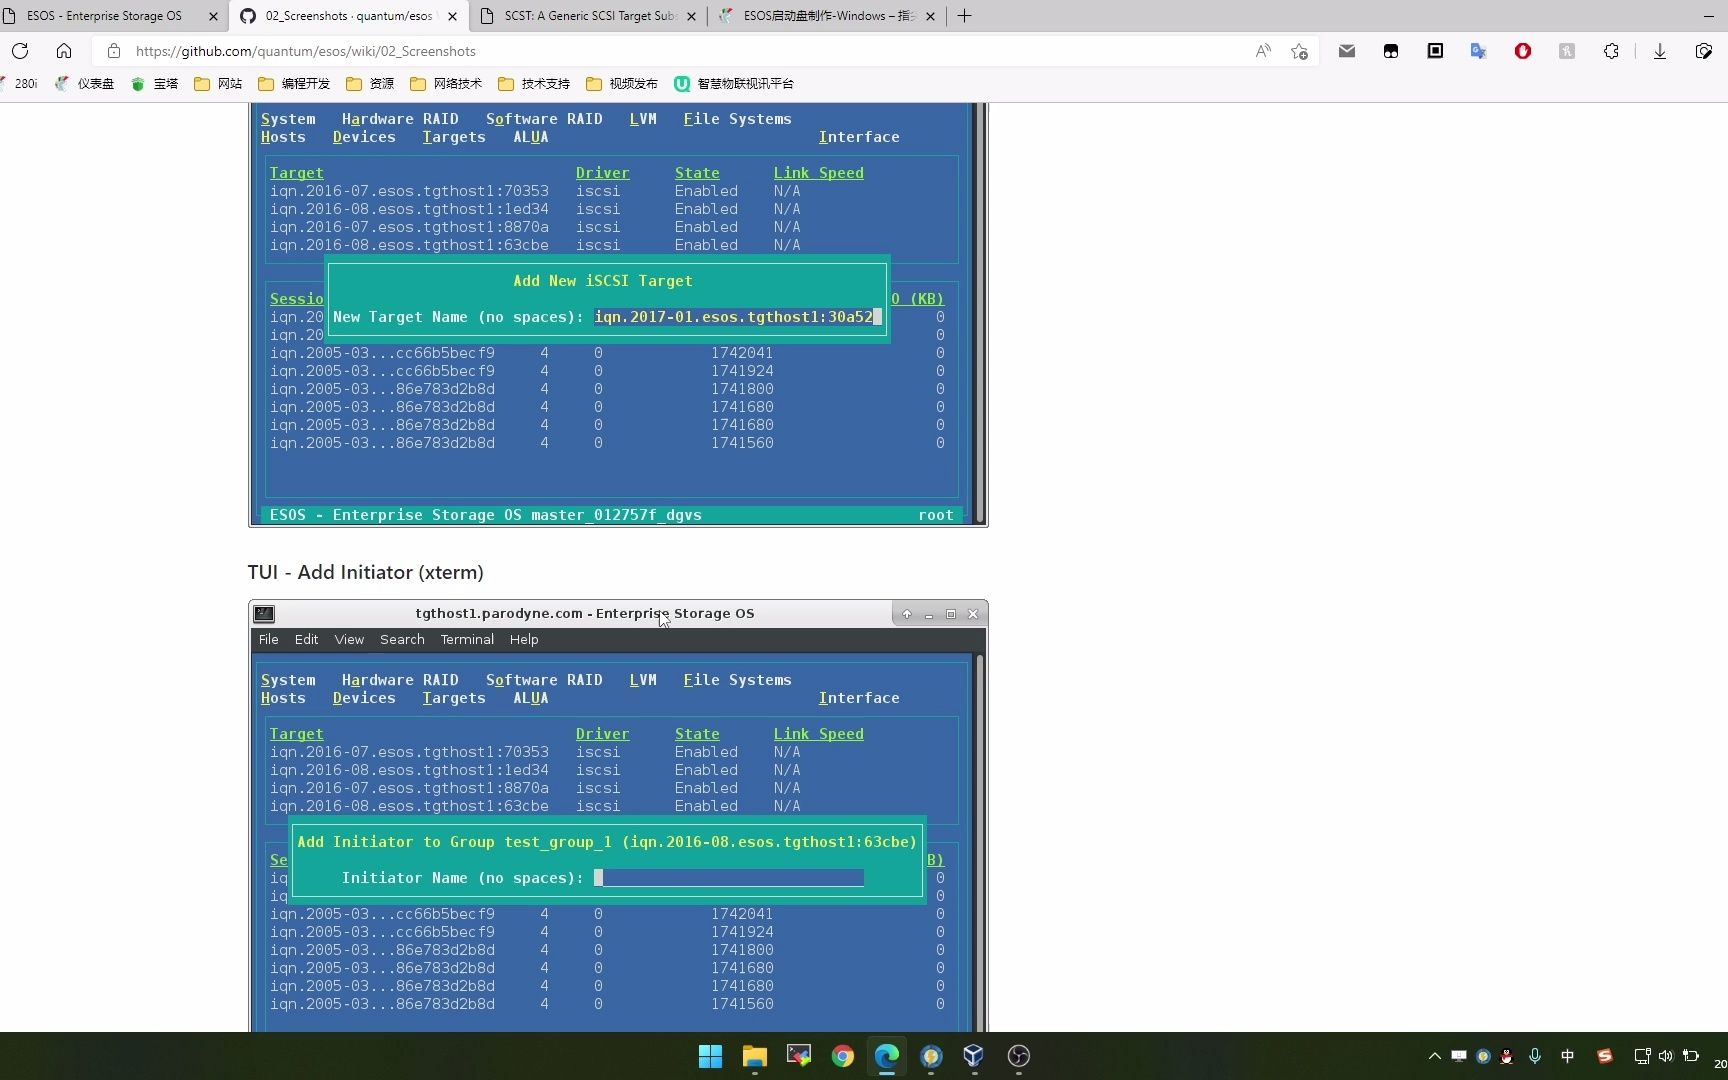
Task: Click the grayed-out 'R' extension icon
Action: [x=1567, y=51]
